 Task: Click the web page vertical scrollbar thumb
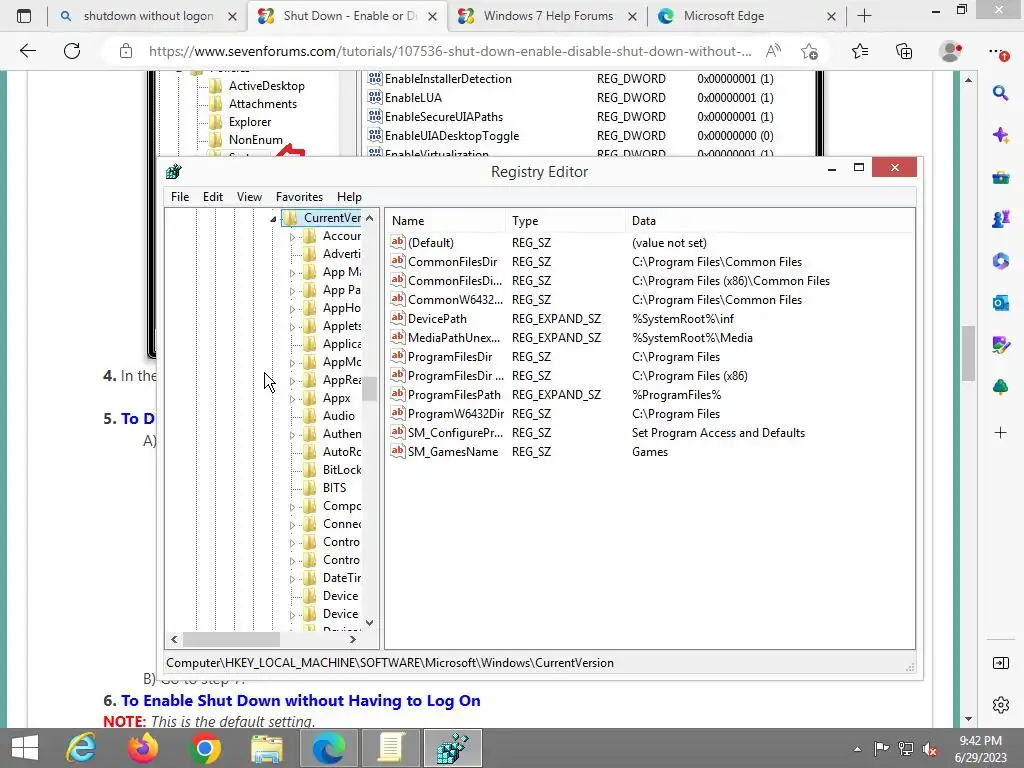[x=968, y=353]
